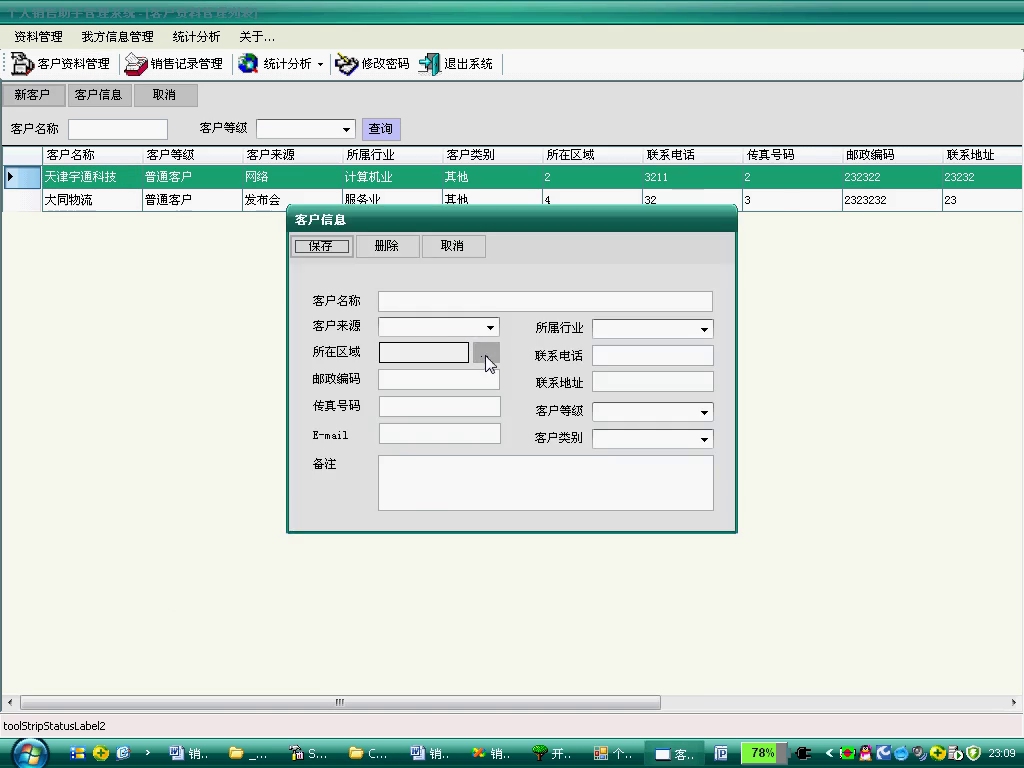Click the horizontal scrollbar thumb
The image size is (1024, 768).
click(x=340, y=703)
